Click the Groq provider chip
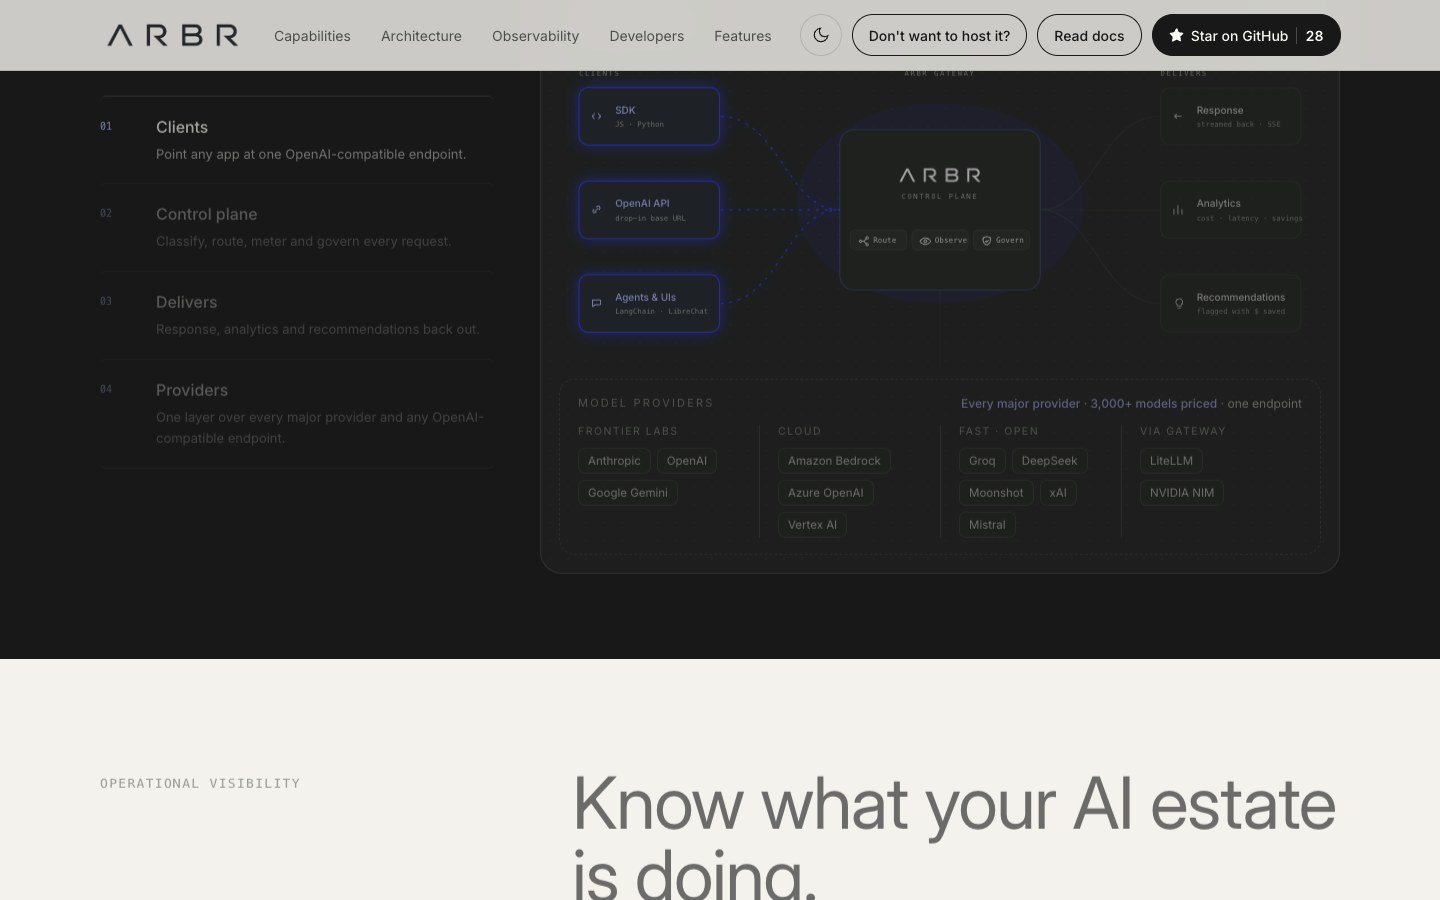This screenshot has height=900, width=1440. 982,461
